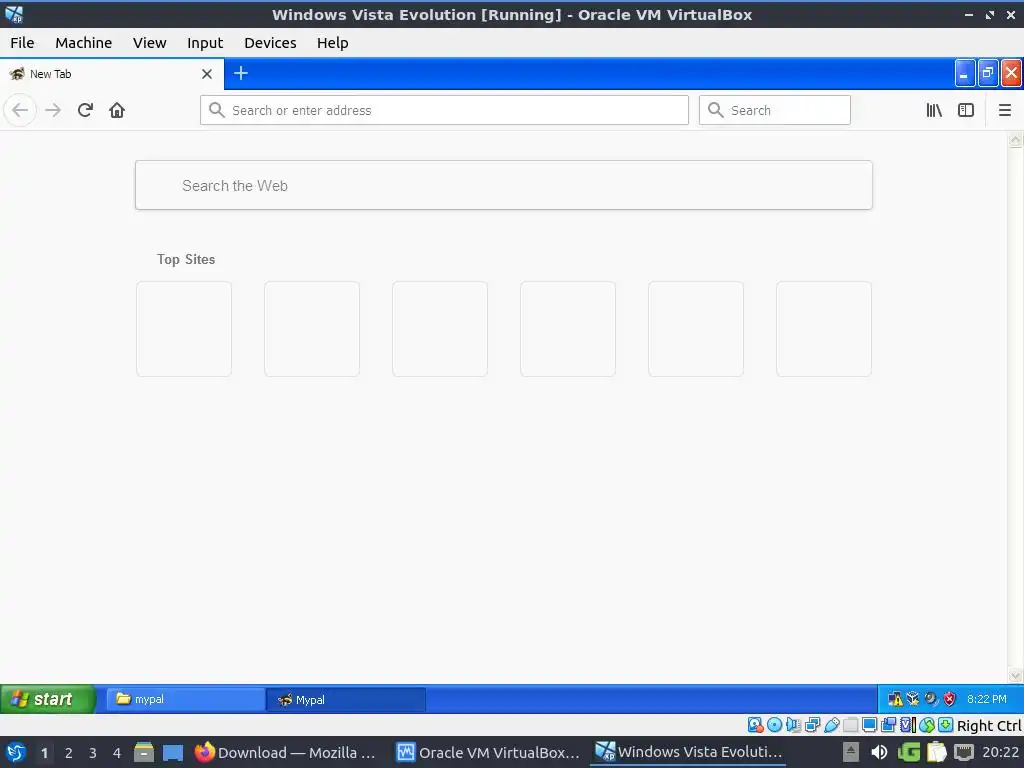Select the New Tab tab
This screenshot has height=768, width=1024.
(x=112, y=74)
